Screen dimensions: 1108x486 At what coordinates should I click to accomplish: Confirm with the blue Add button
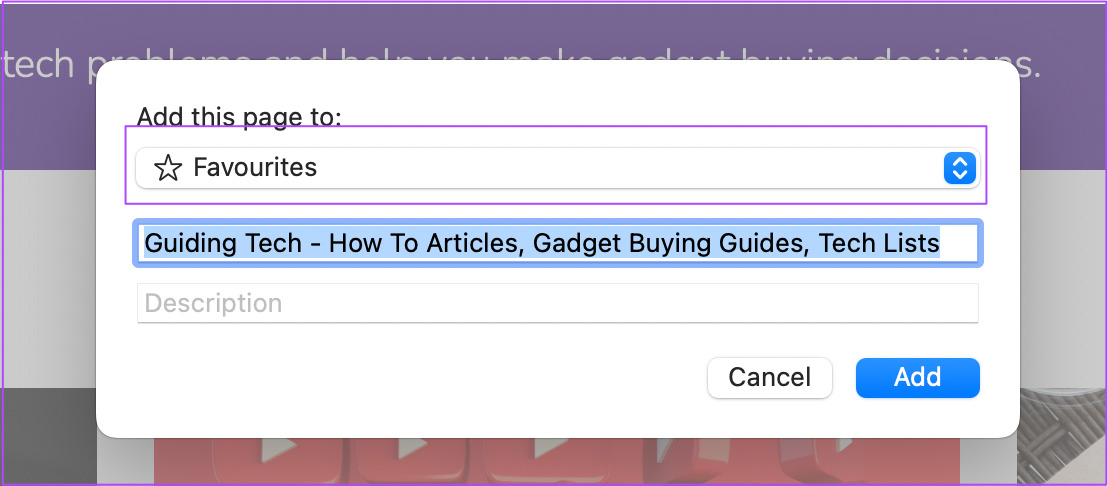(x=917, y=377)
